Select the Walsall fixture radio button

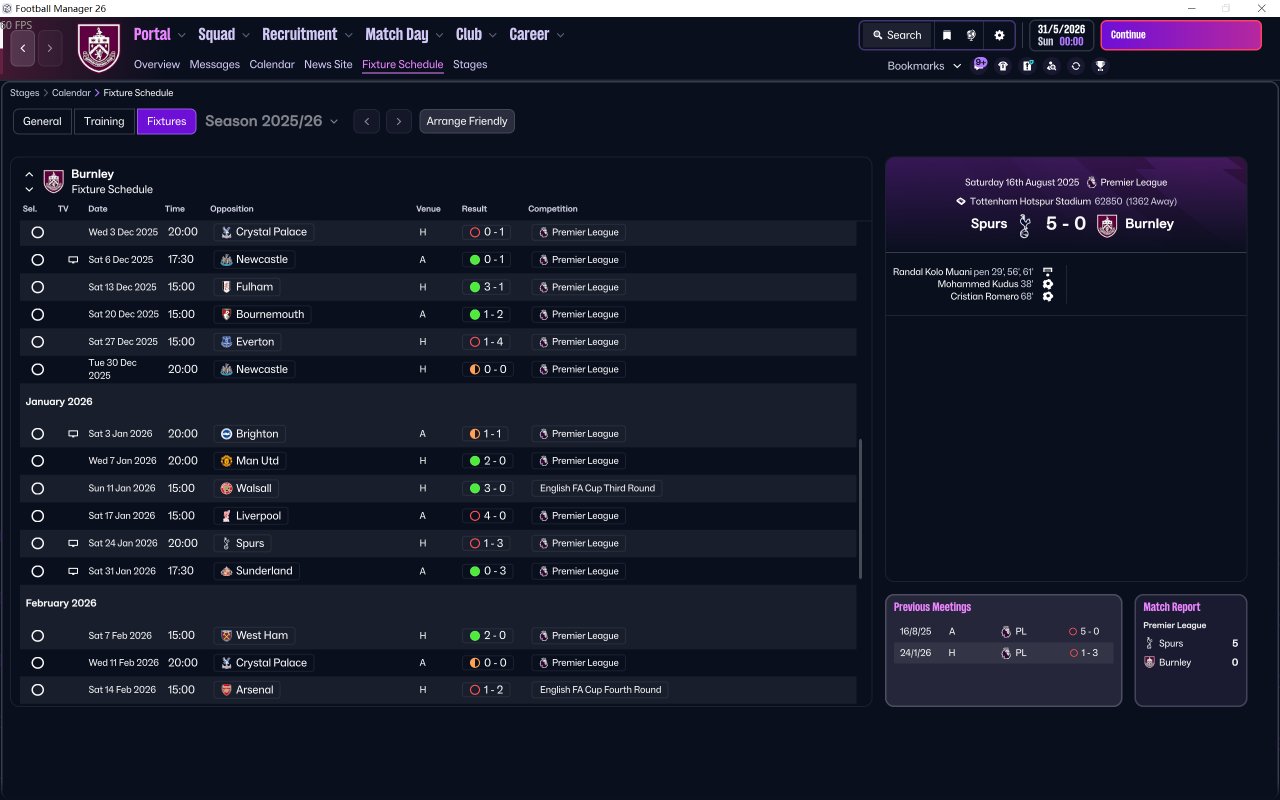[38, 489]
